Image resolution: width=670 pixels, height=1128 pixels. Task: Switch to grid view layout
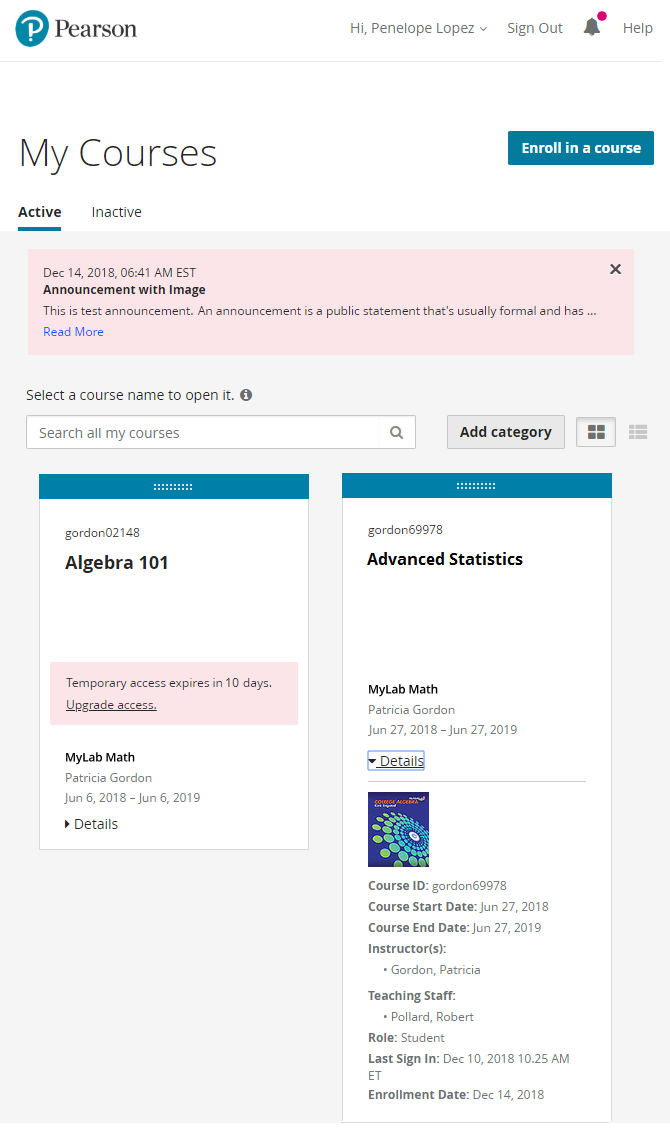(x=596, y=432)
